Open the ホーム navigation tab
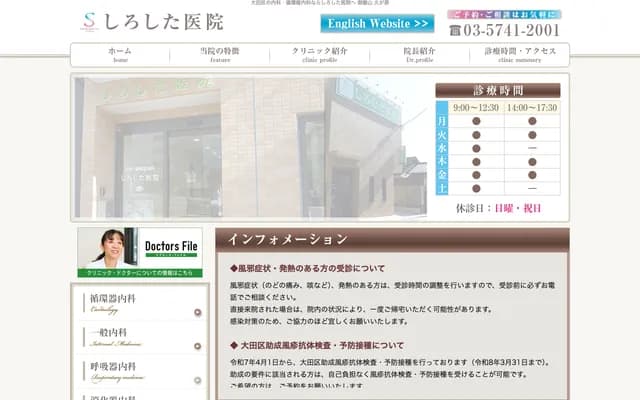Image resolution: width=640 pixels, height=400 pixels. coord(120,54)
